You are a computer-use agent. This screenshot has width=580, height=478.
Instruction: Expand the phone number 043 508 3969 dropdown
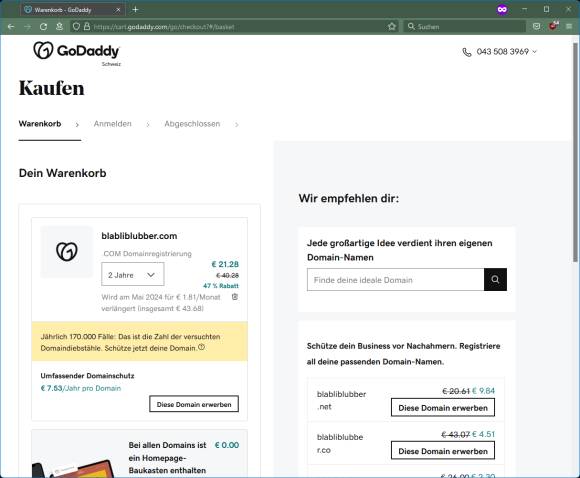[x=534, y=52]
